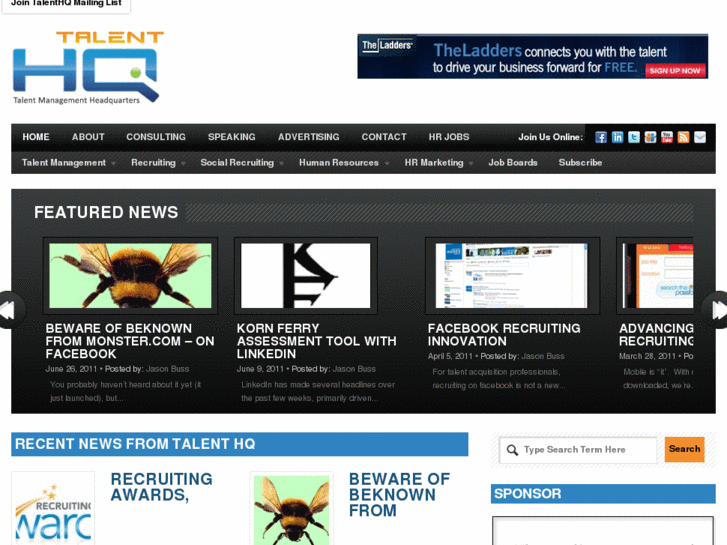Open the Subscribe menu item
Viewport: 727px width, 545px height.
click(580, 163)
